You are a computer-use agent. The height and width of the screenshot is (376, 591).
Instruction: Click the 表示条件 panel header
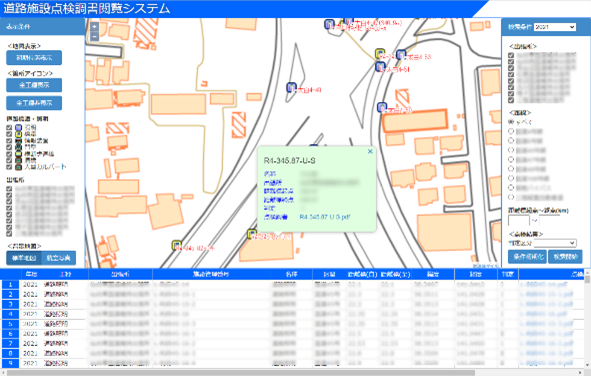[x=42, y=26]
